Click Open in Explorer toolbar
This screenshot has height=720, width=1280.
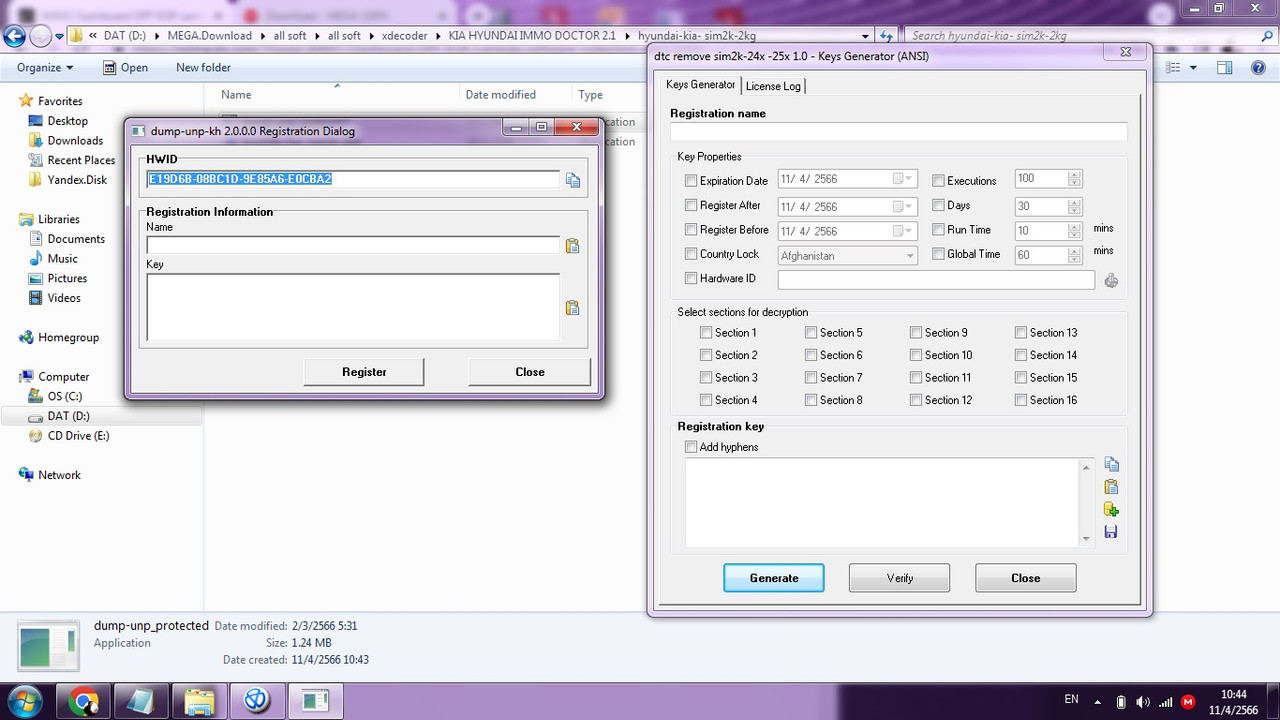tap(125, 68)
